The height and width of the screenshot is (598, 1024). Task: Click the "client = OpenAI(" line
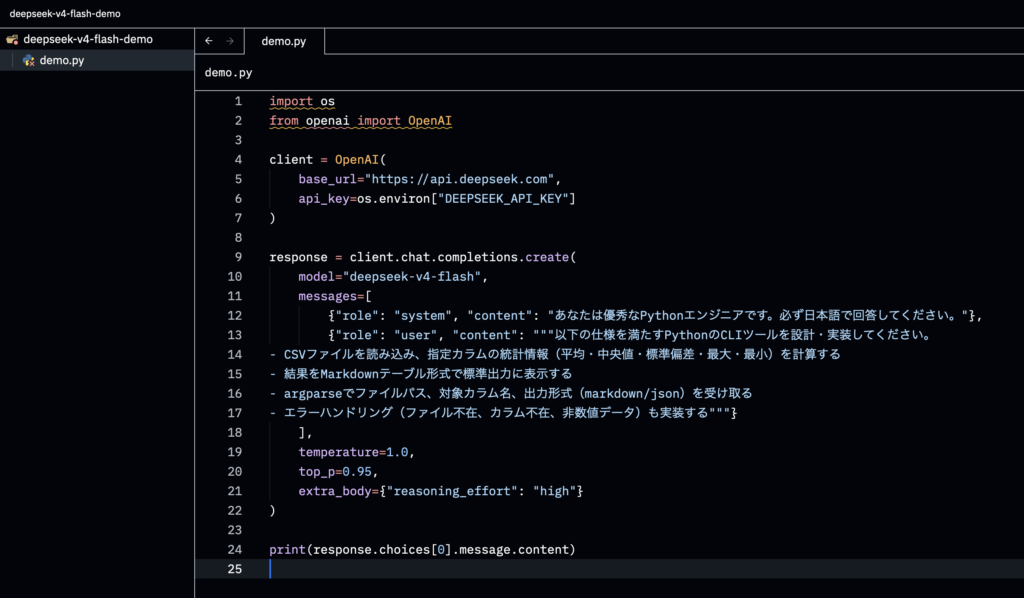[x=328, y=159]
